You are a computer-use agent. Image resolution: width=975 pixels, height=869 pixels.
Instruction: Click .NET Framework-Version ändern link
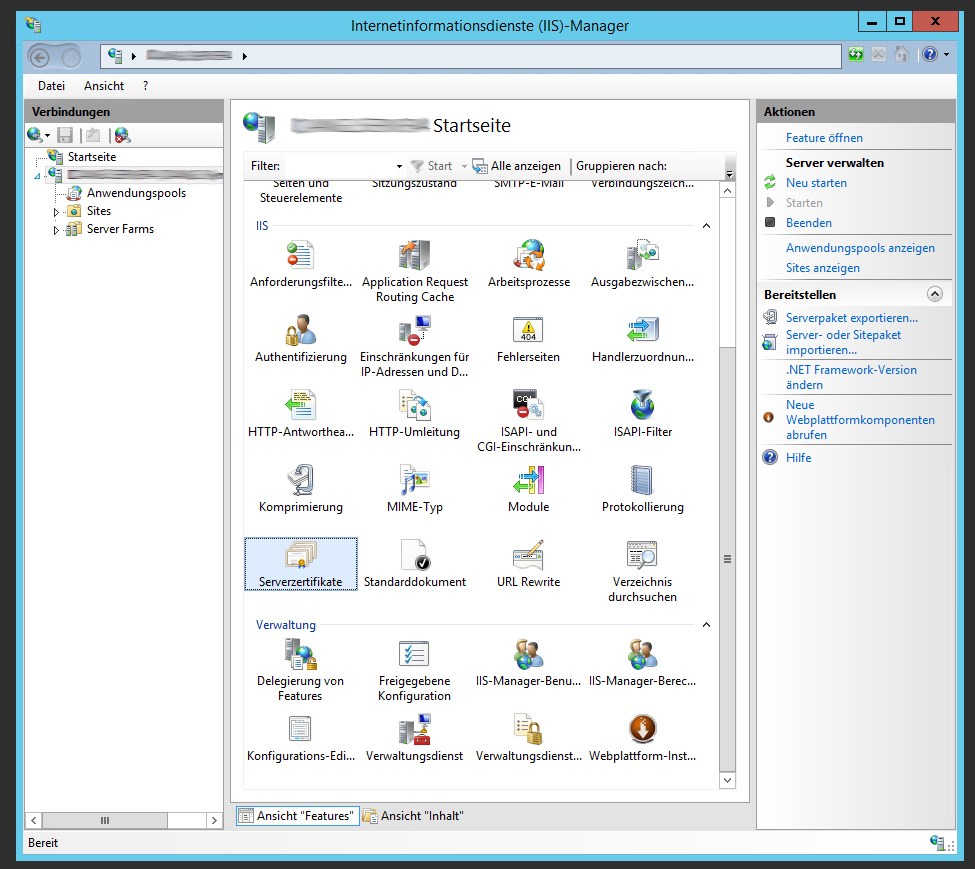[x=851, y=377]
